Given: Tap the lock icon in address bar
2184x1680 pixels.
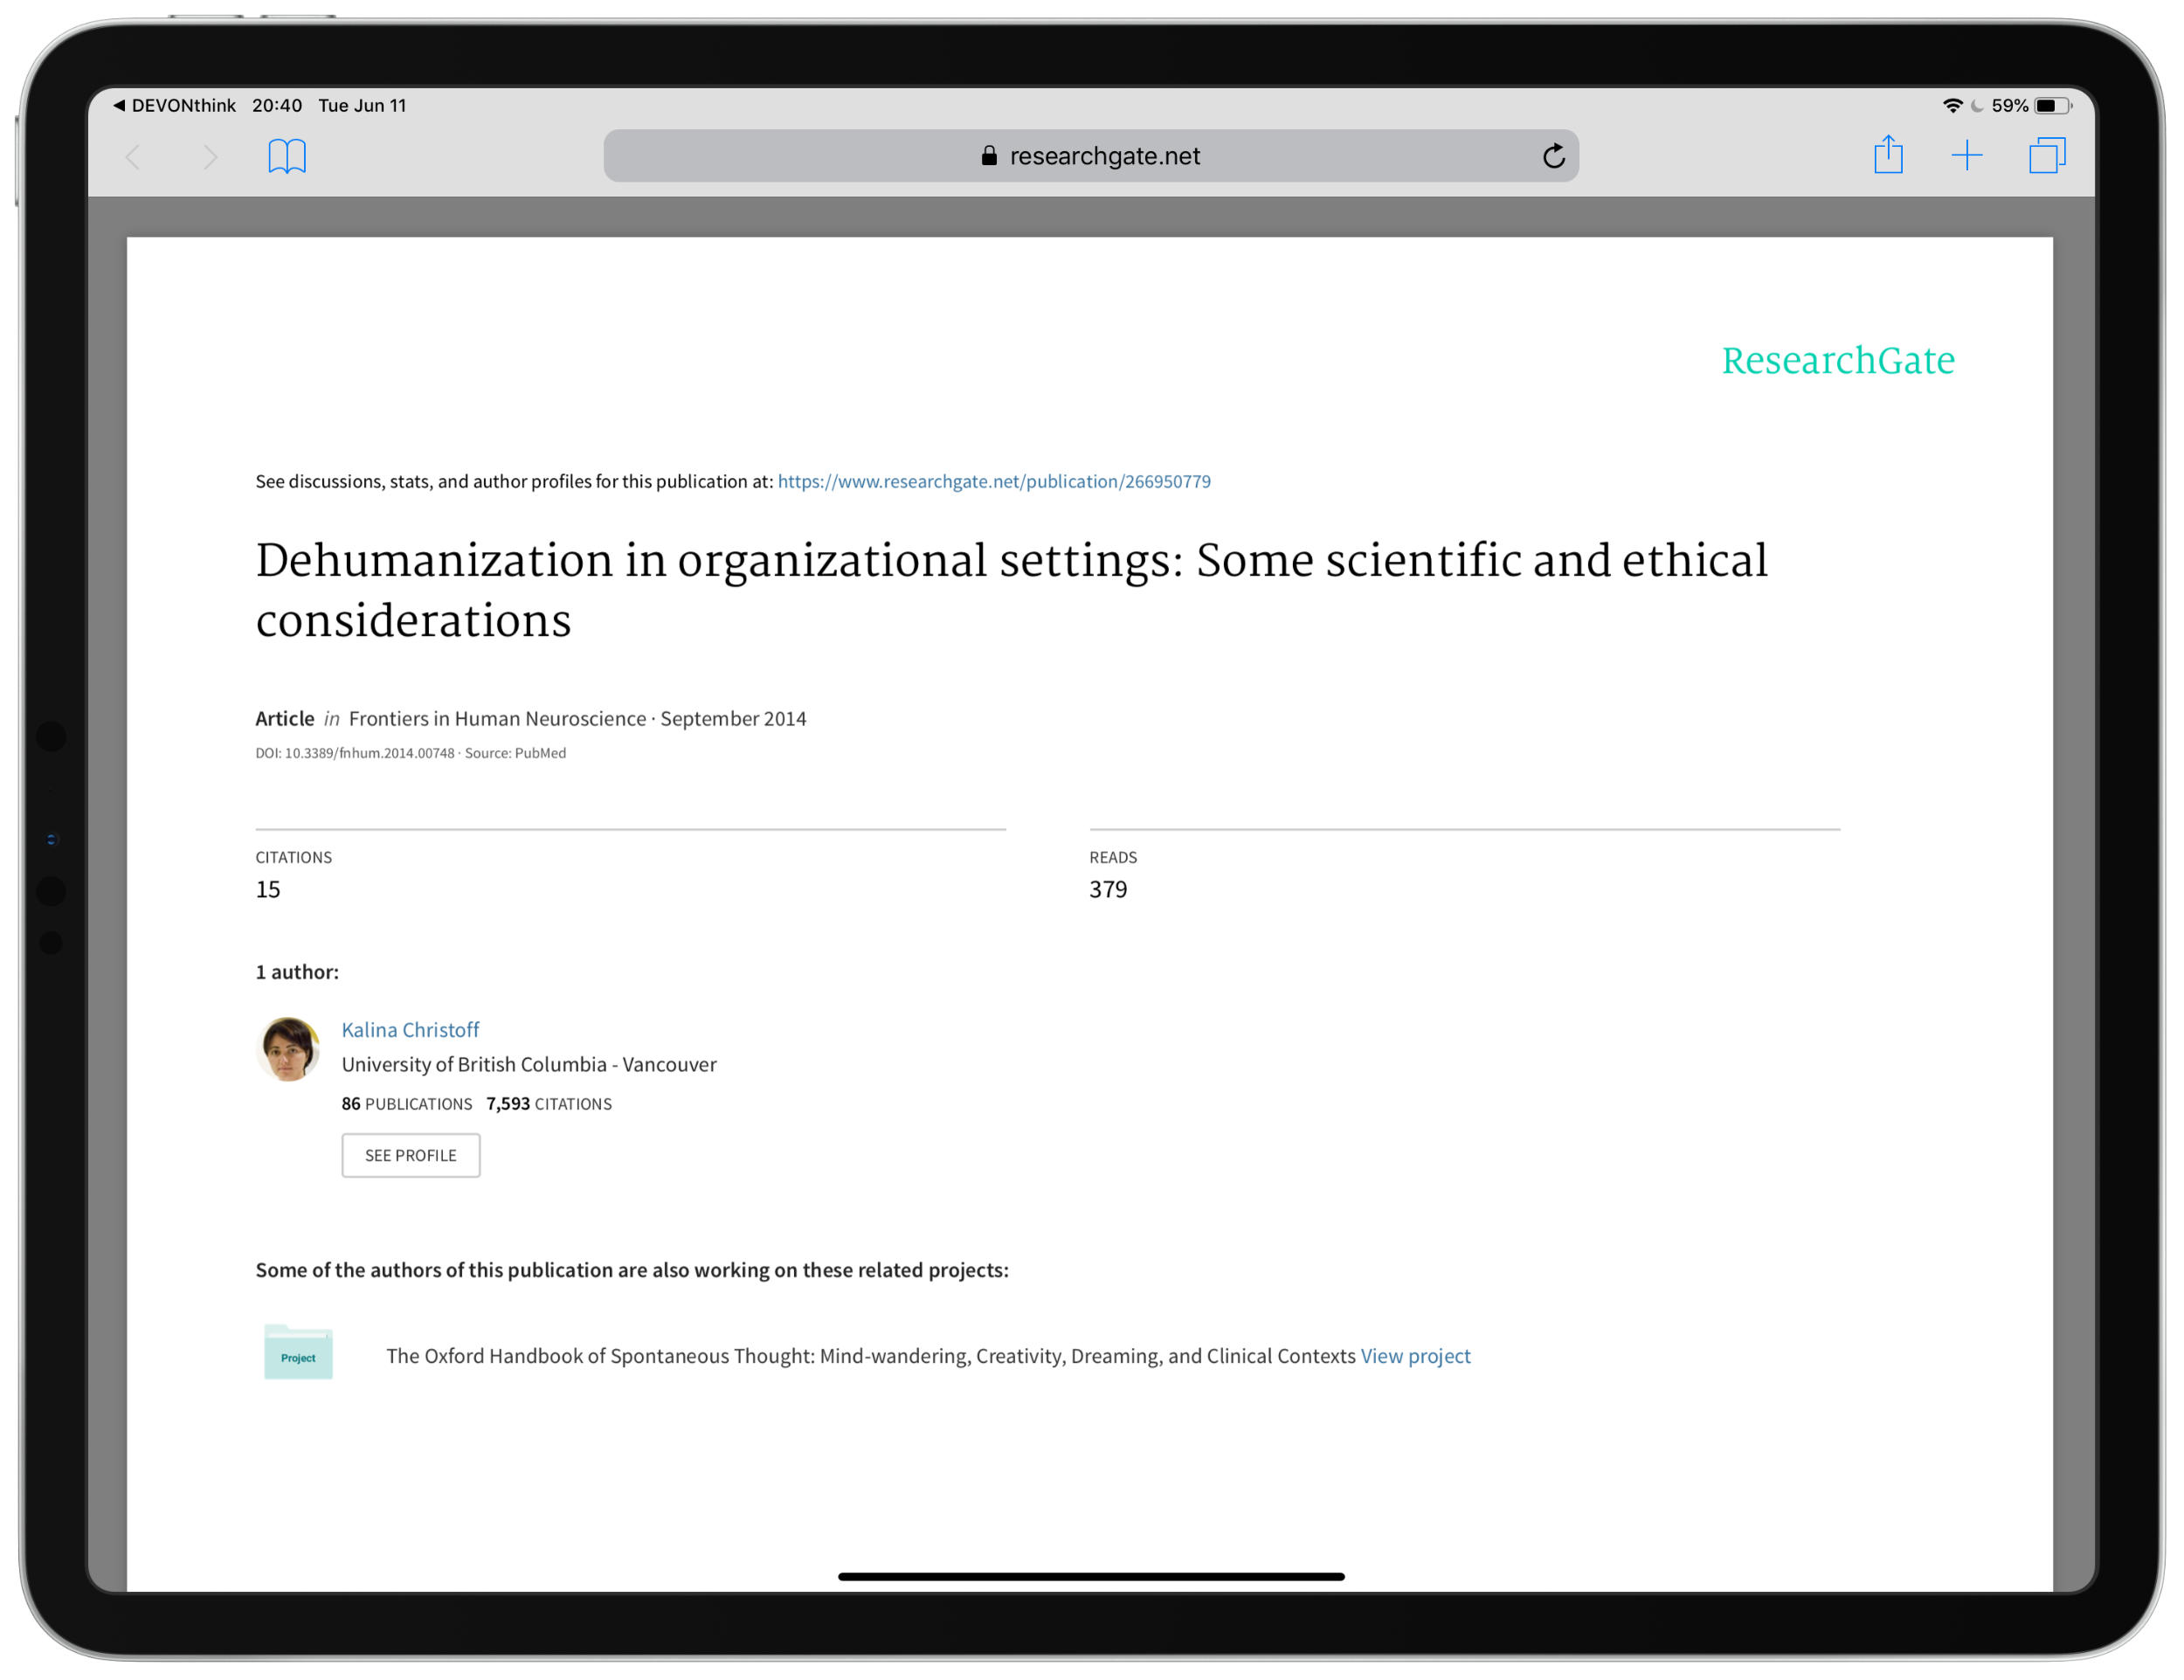Looking at the screenshot, I should point(989,156).
